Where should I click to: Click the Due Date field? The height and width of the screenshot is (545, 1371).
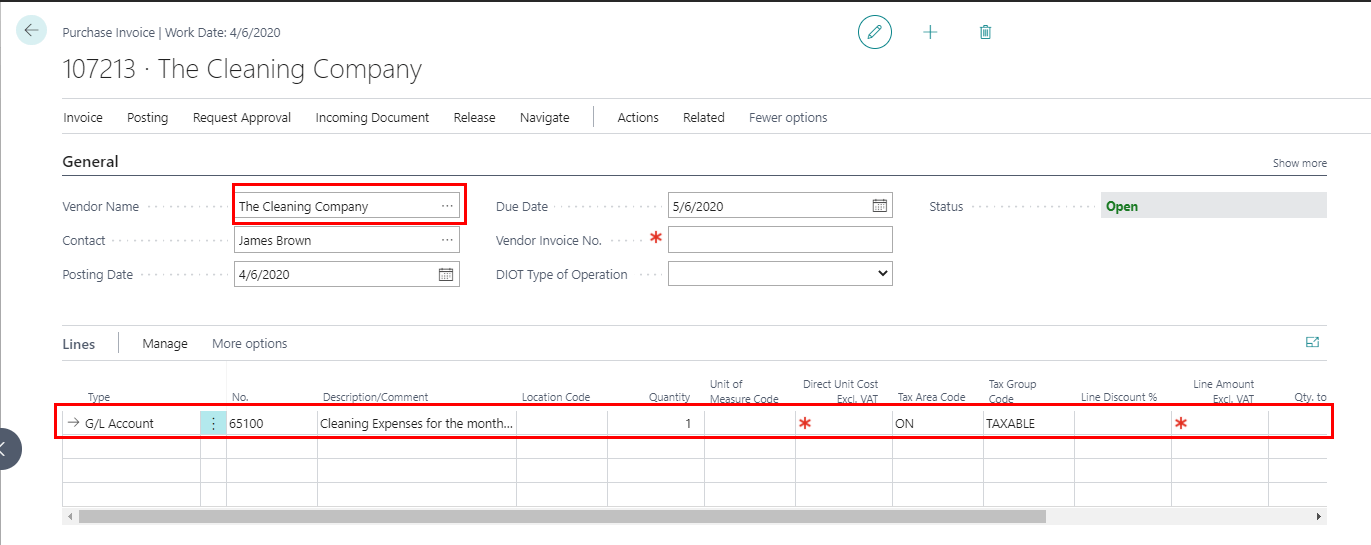click(x=780, y=206)
